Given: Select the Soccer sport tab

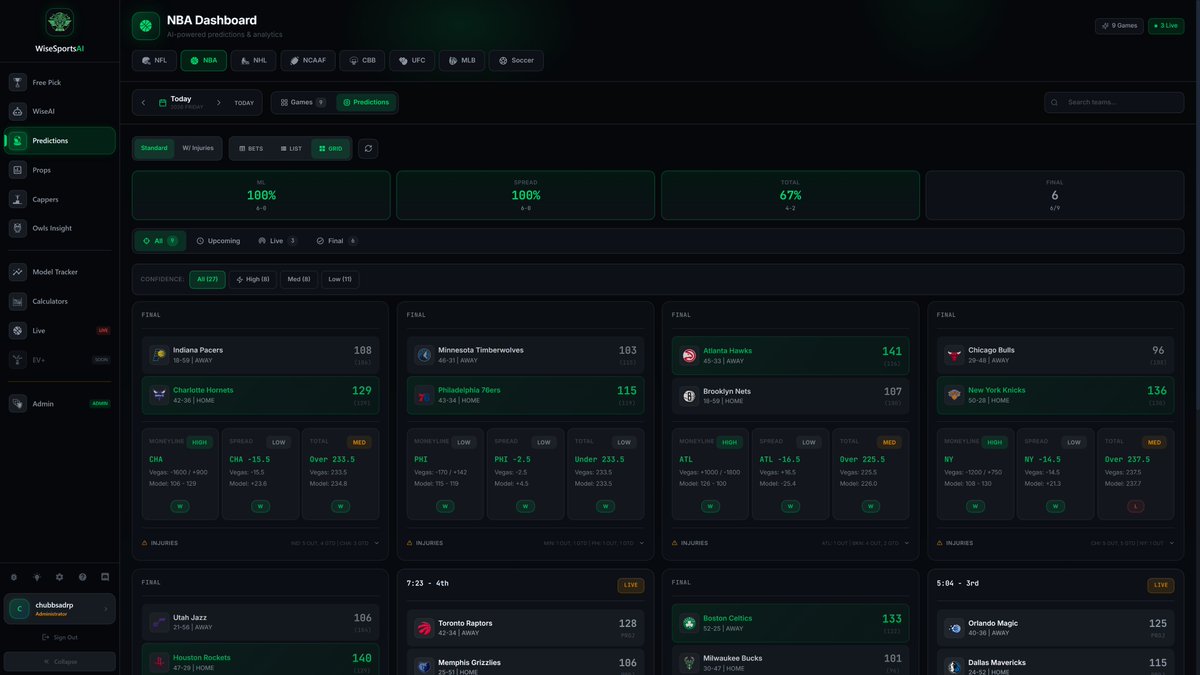Looking at the screenshot, I should coord(516,60).
